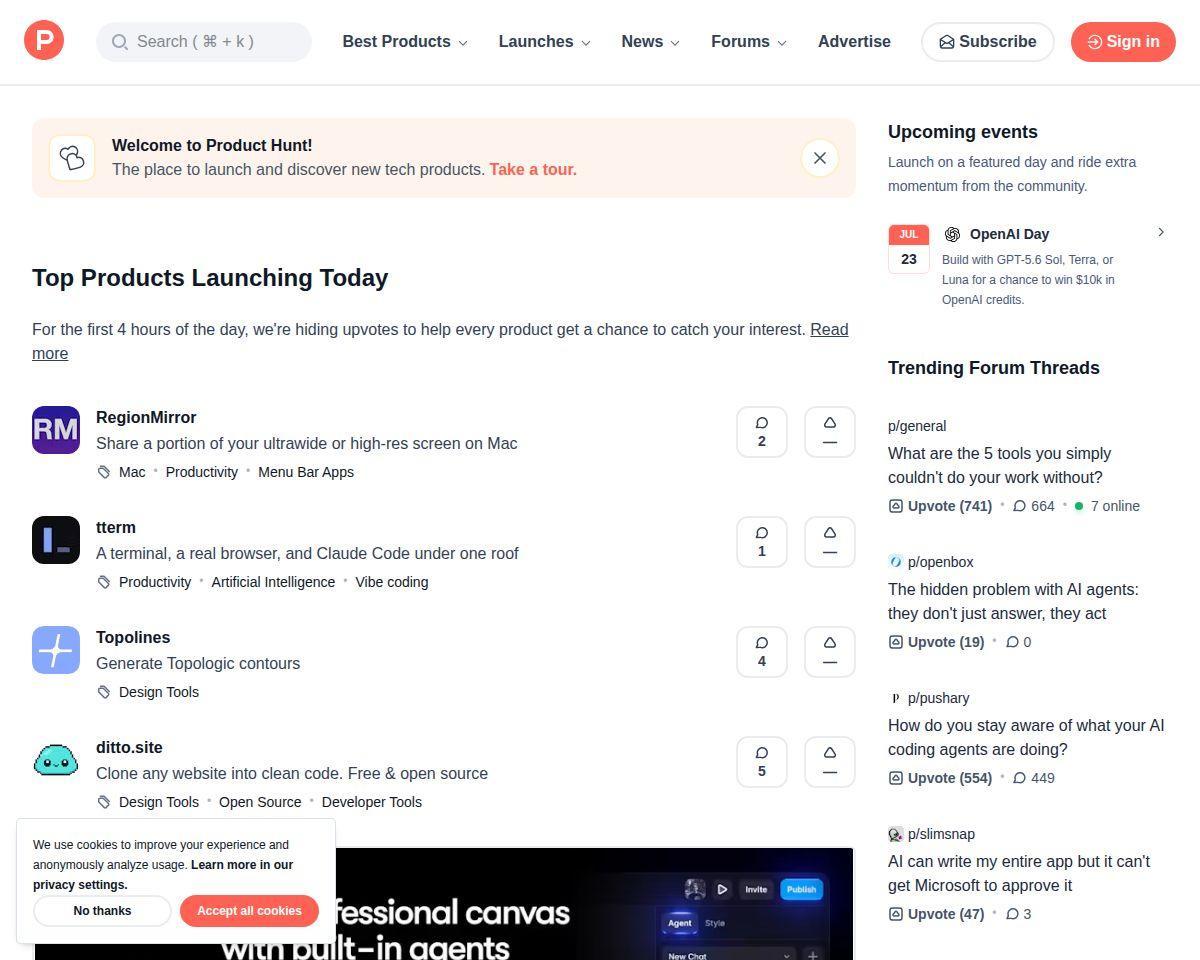The image size is (1200, 960).
Task: Open the hidden problem with AI agents thread
Action: [1013, 602]
